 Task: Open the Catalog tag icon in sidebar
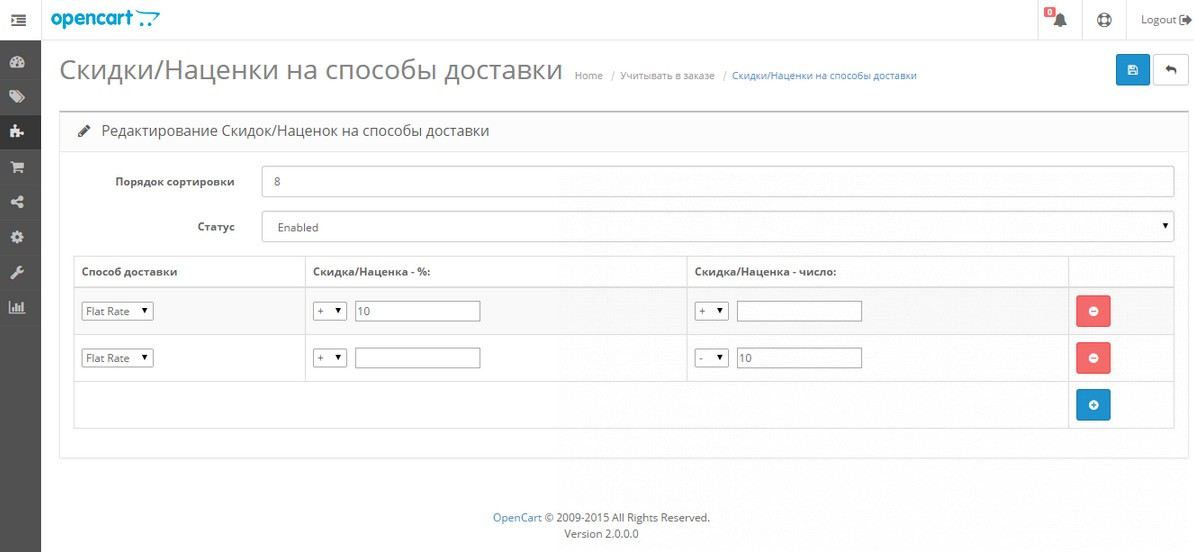[17, 97]
